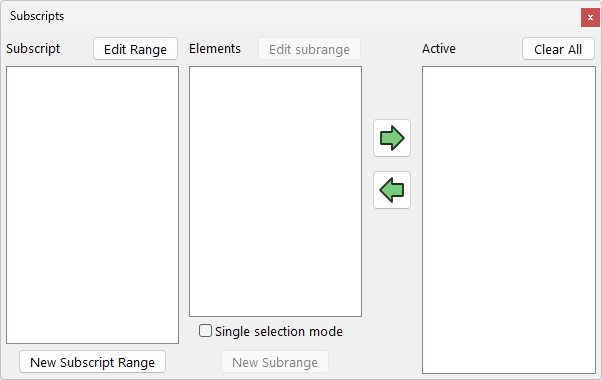The width and height of the screenshot is (602, 380).
Task: Click the Edit subrange button
Action: (309, 49)
